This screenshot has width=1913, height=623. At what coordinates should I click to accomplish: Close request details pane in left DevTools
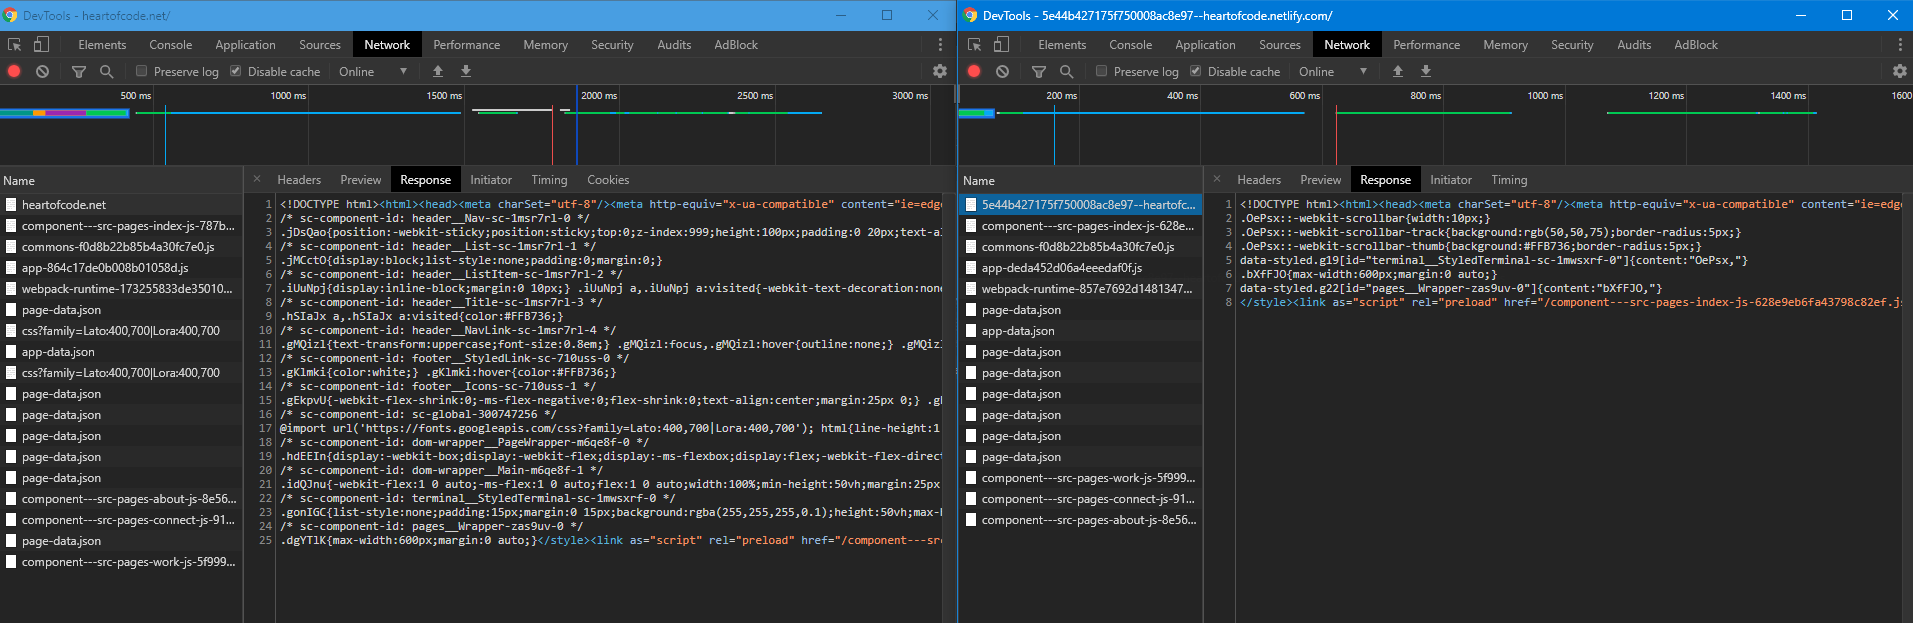coord(257,179)
